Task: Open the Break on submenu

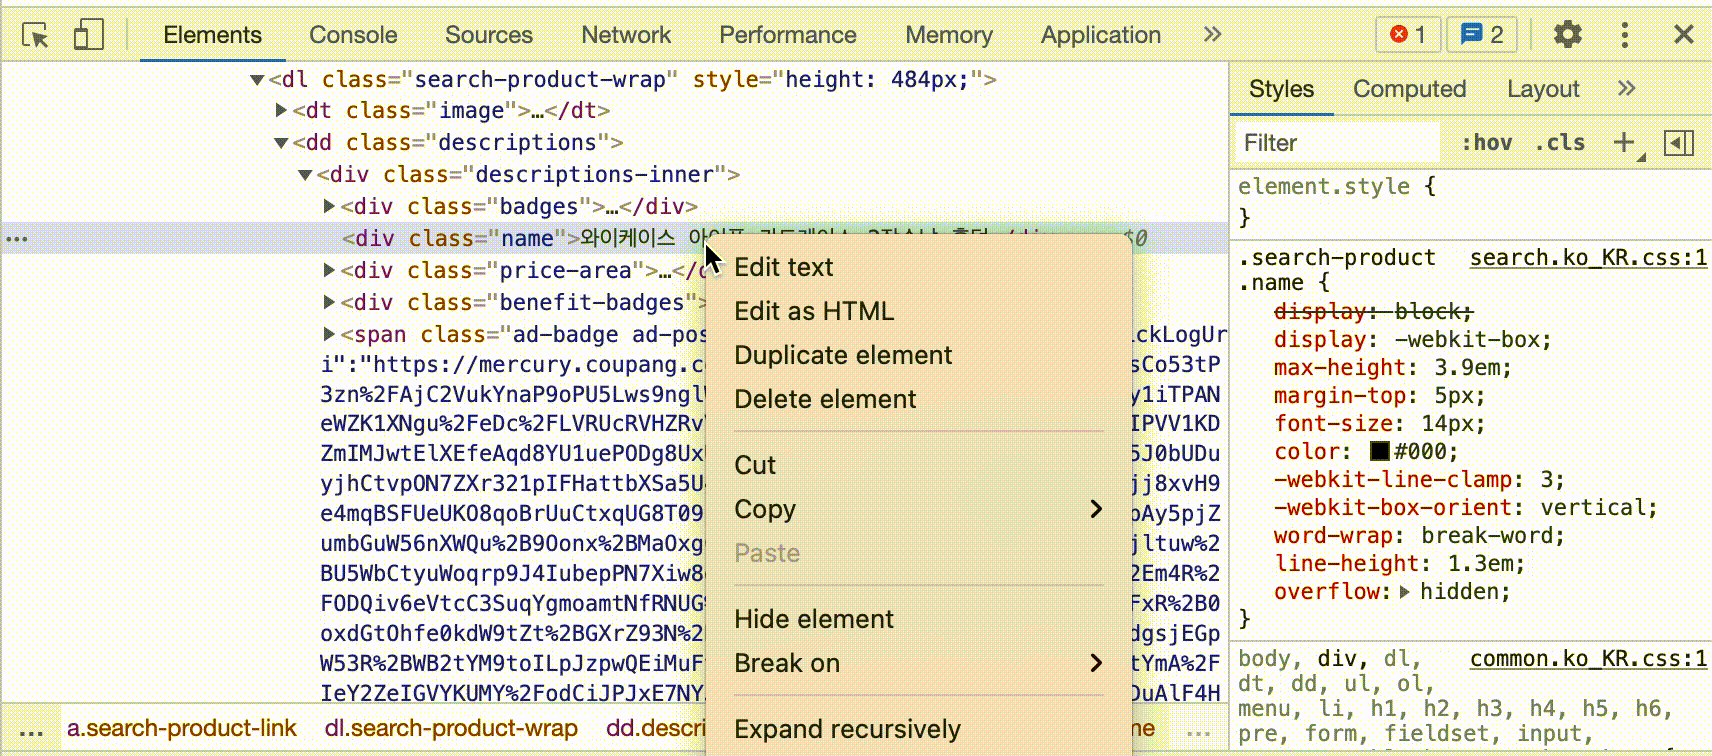Action: 918,663
